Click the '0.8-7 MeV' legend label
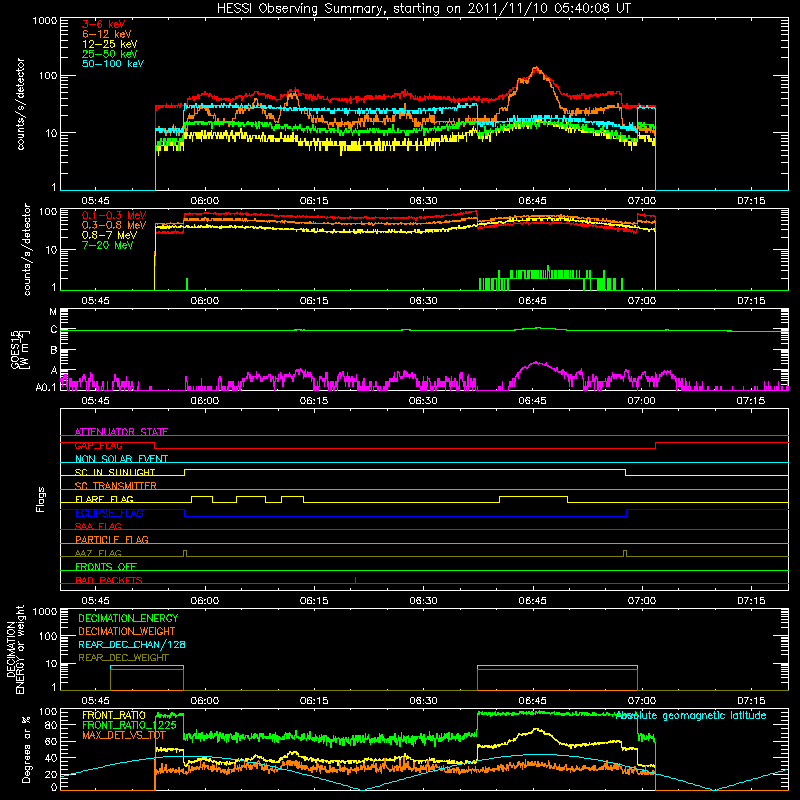 pyautogui.click(x=109, y=235)
